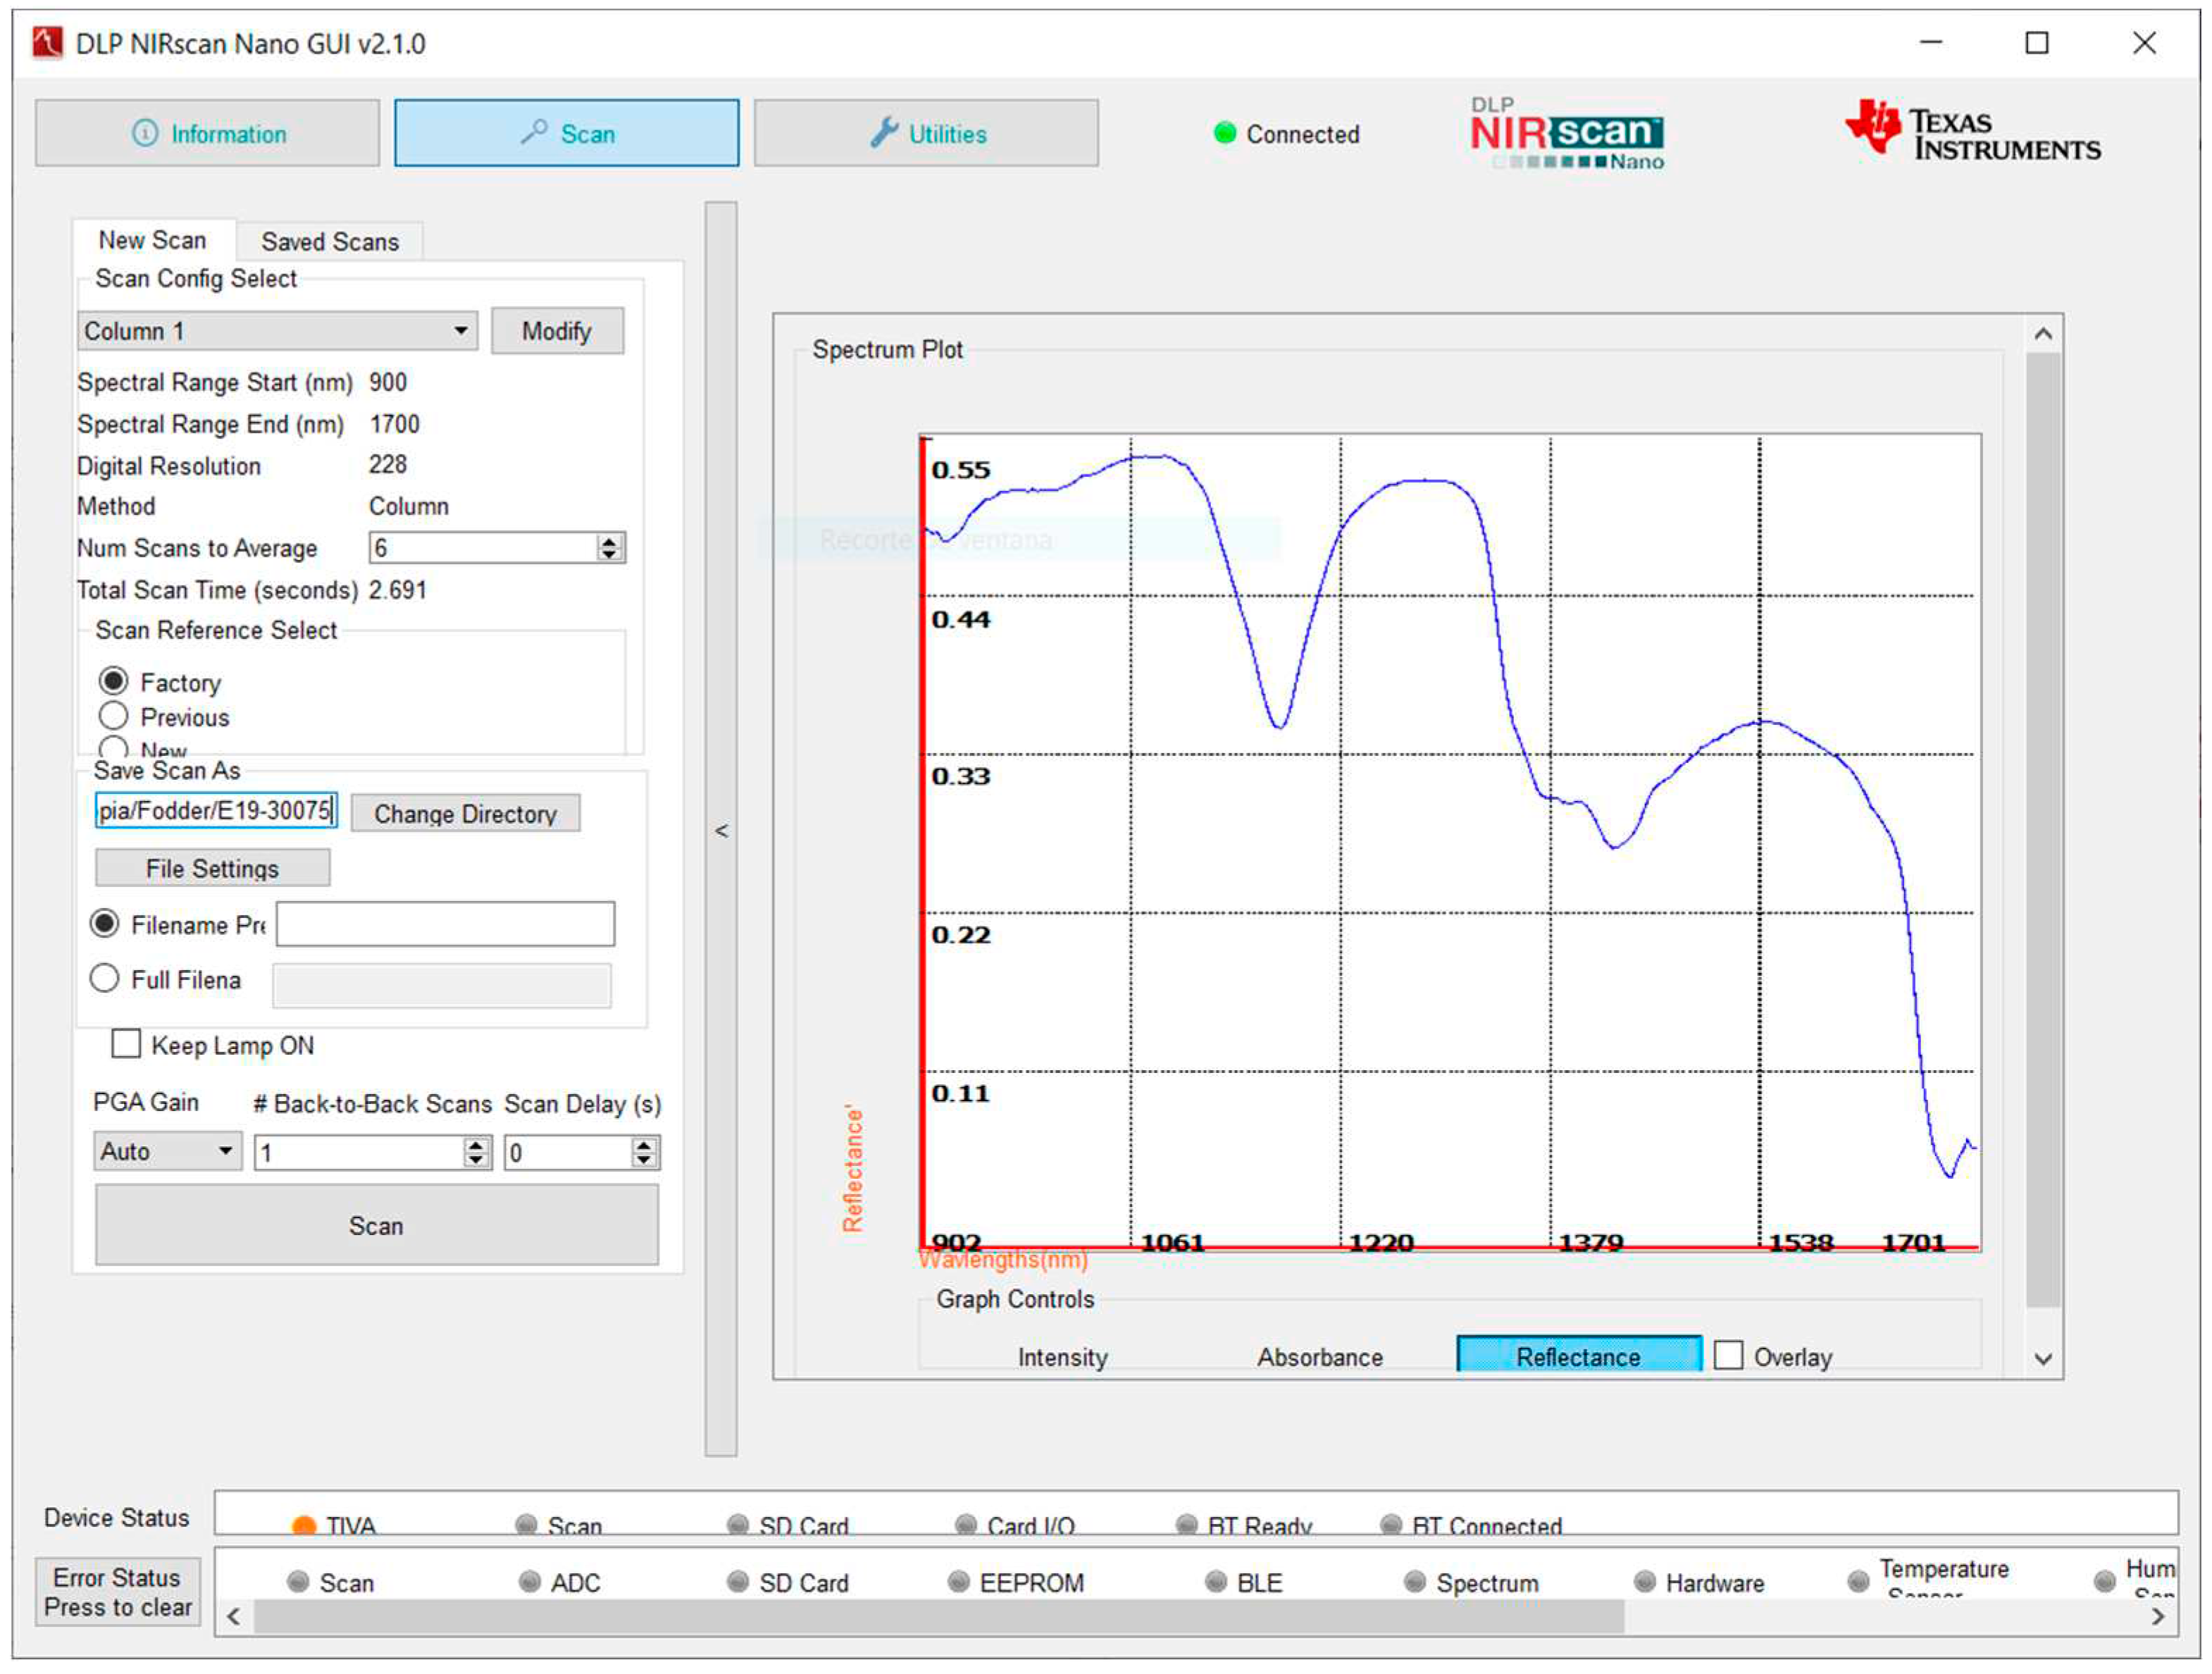The width and height of the screenshot is (2212, 1674).
Task: Choose the Full Filename radio button
Action: (x=105, y=978)
